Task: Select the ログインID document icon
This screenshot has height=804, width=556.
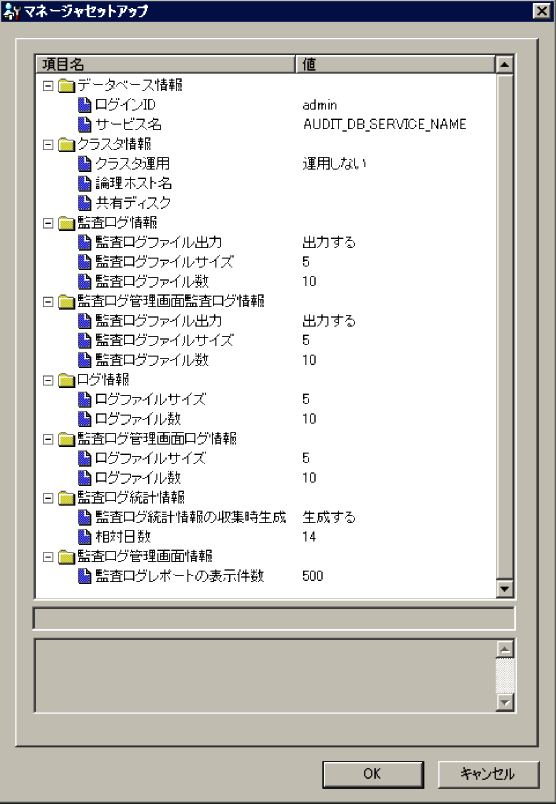Action: (84, 105)
